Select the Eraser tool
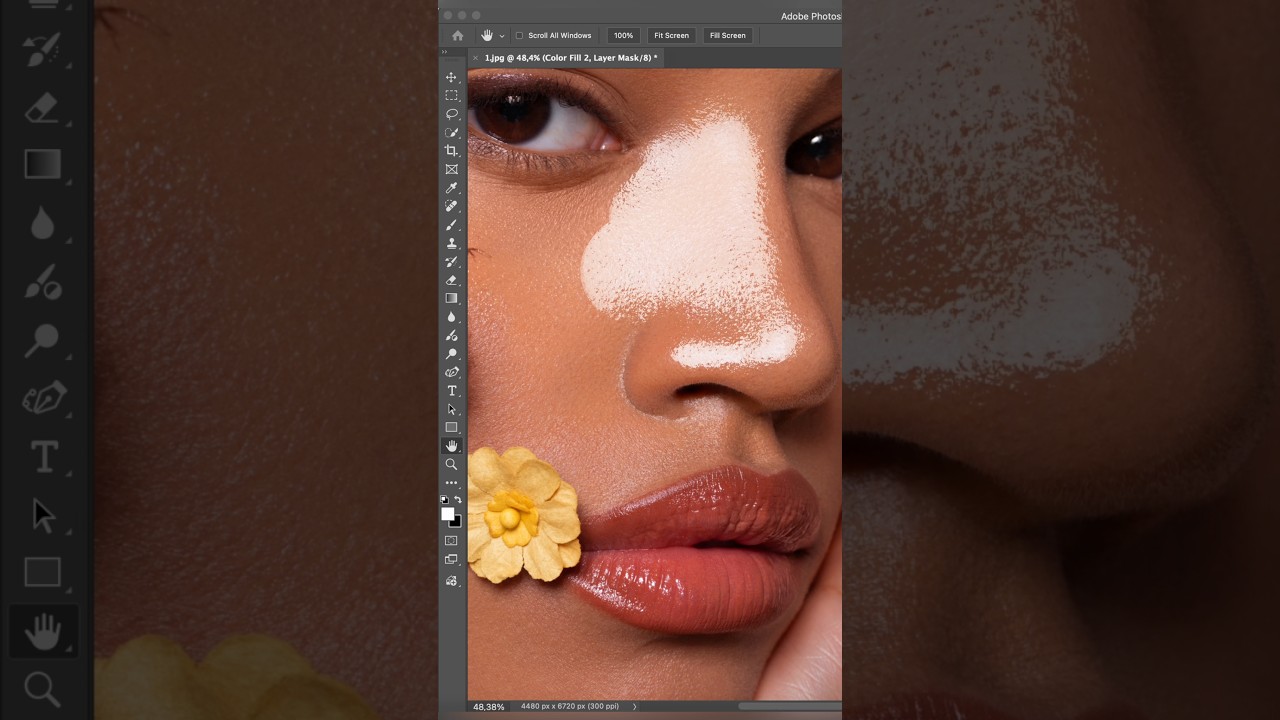This screenshot has height=720, width=1280. click(x=451, y=280)
